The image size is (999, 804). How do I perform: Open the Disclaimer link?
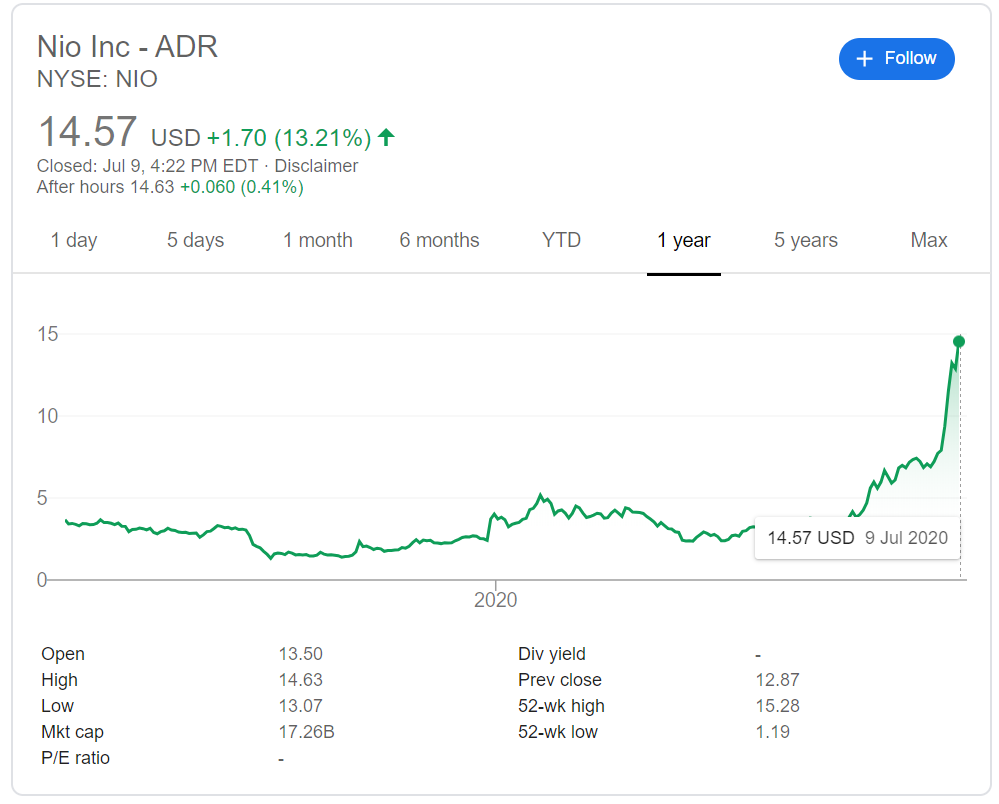[x=316, y=166]
